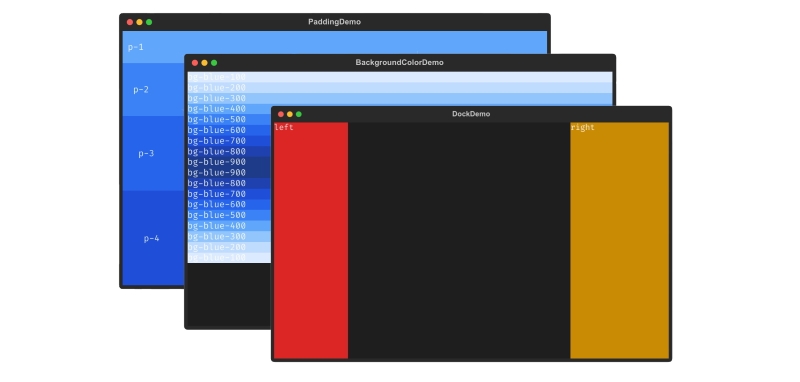This screenshot has height=382, width=800.
Task: Click the amber right docked panel in DockDemo
Action: click(619, 240)
